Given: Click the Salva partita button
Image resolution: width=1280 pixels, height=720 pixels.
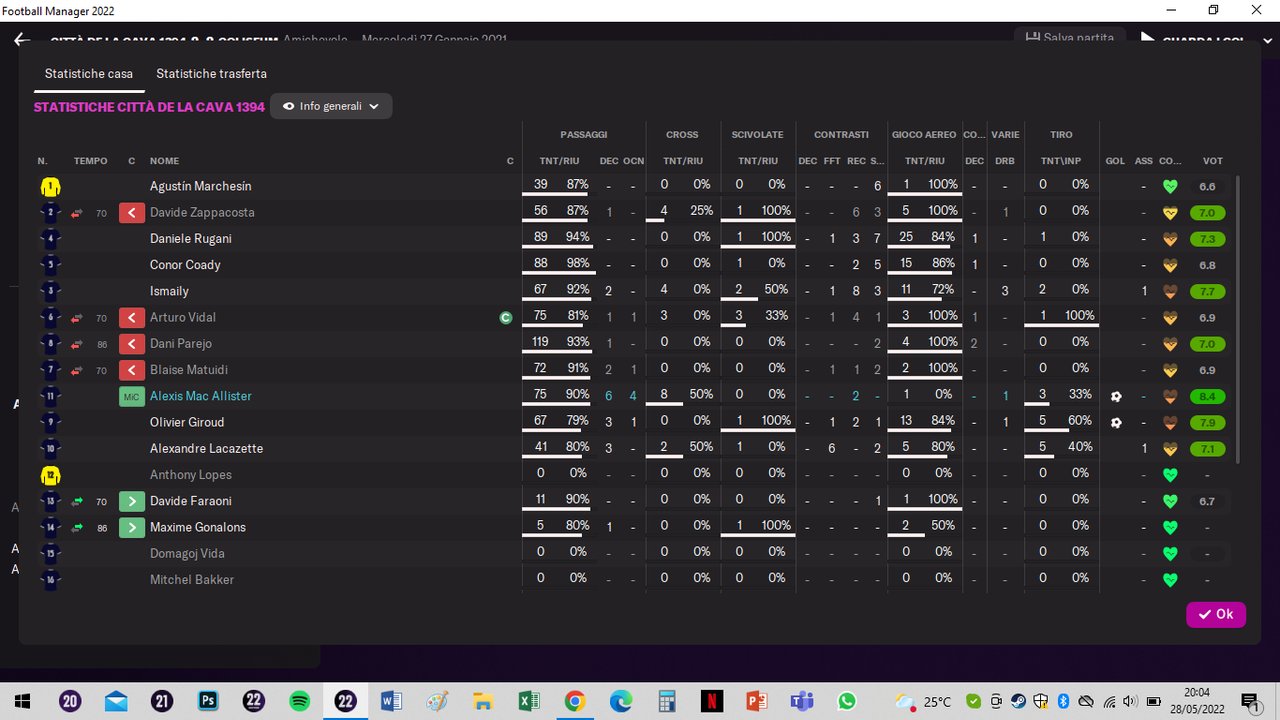Looking at the screenshot, I should click(1070, 38).
